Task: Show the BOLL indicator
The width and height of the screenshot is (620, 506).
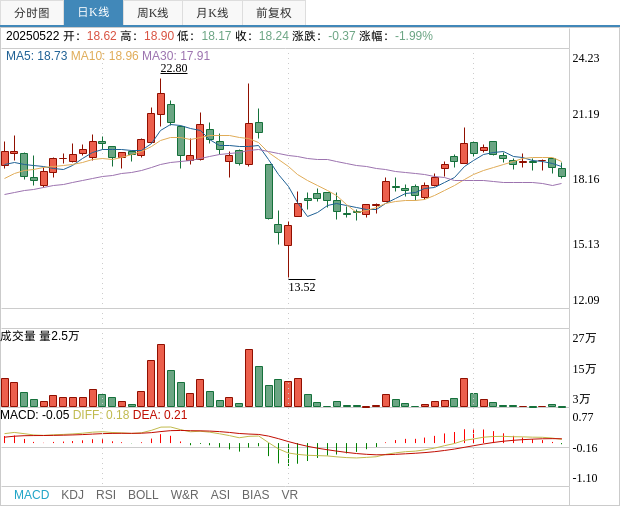Action: (x=143, y=495)
